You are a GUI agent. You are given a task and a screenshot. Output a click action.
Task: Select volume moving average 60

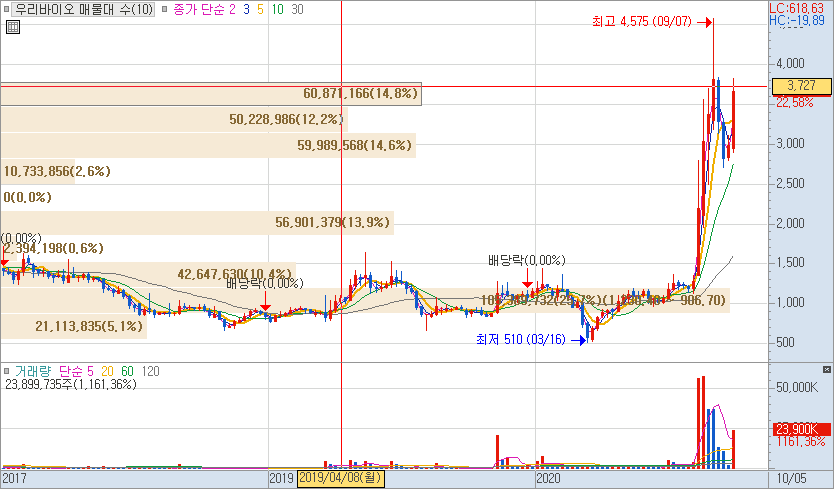tap(128, 371)
